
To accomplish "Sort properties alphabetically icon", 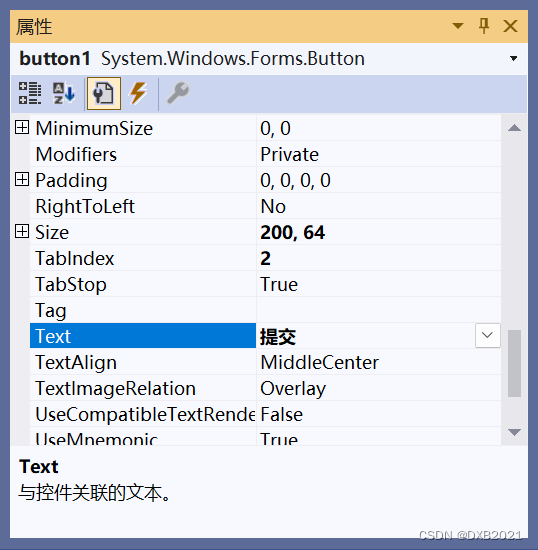I will (63, 93).
